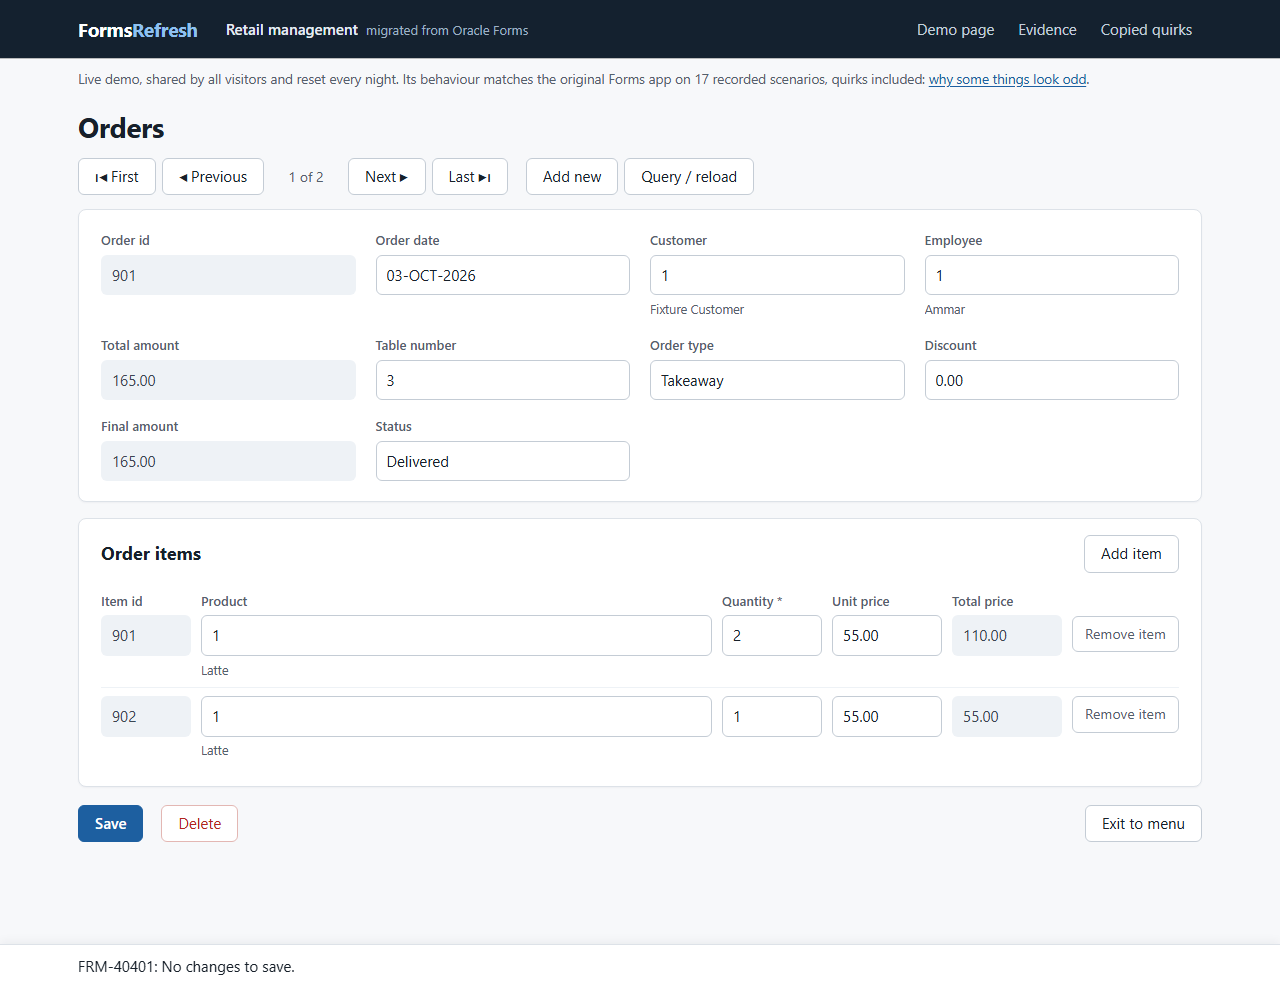Screen dimensions: 1280x1000
Task: Focus the Order date field
Action: tap(503, 275)
